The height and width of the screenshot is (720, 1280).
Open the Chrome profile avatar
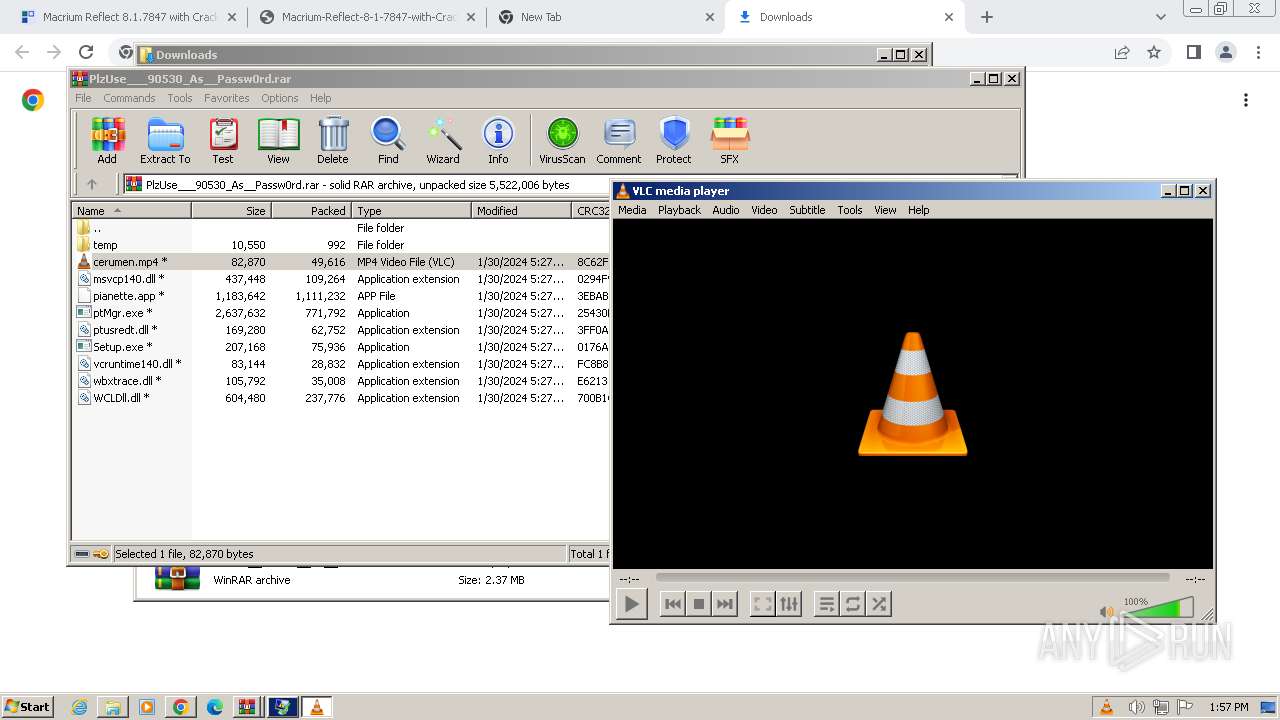click(1226, 52)
